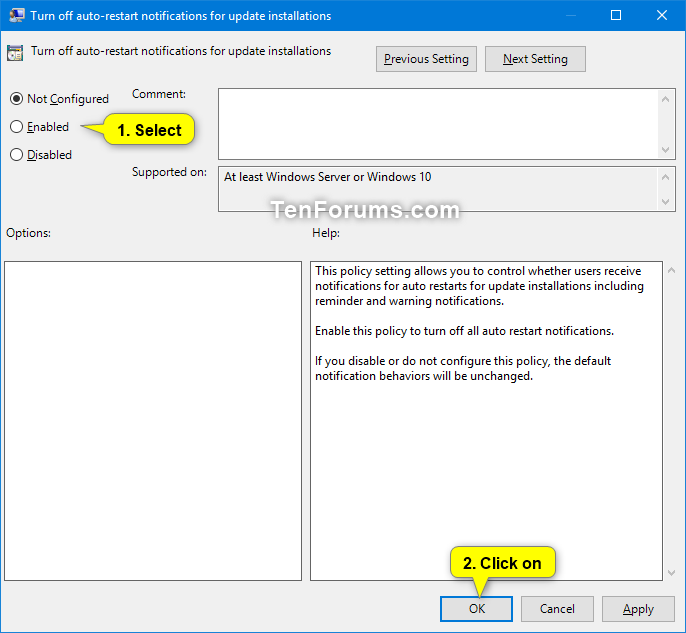
Task: Click the Cancel button
Action: tap(557, 609)
